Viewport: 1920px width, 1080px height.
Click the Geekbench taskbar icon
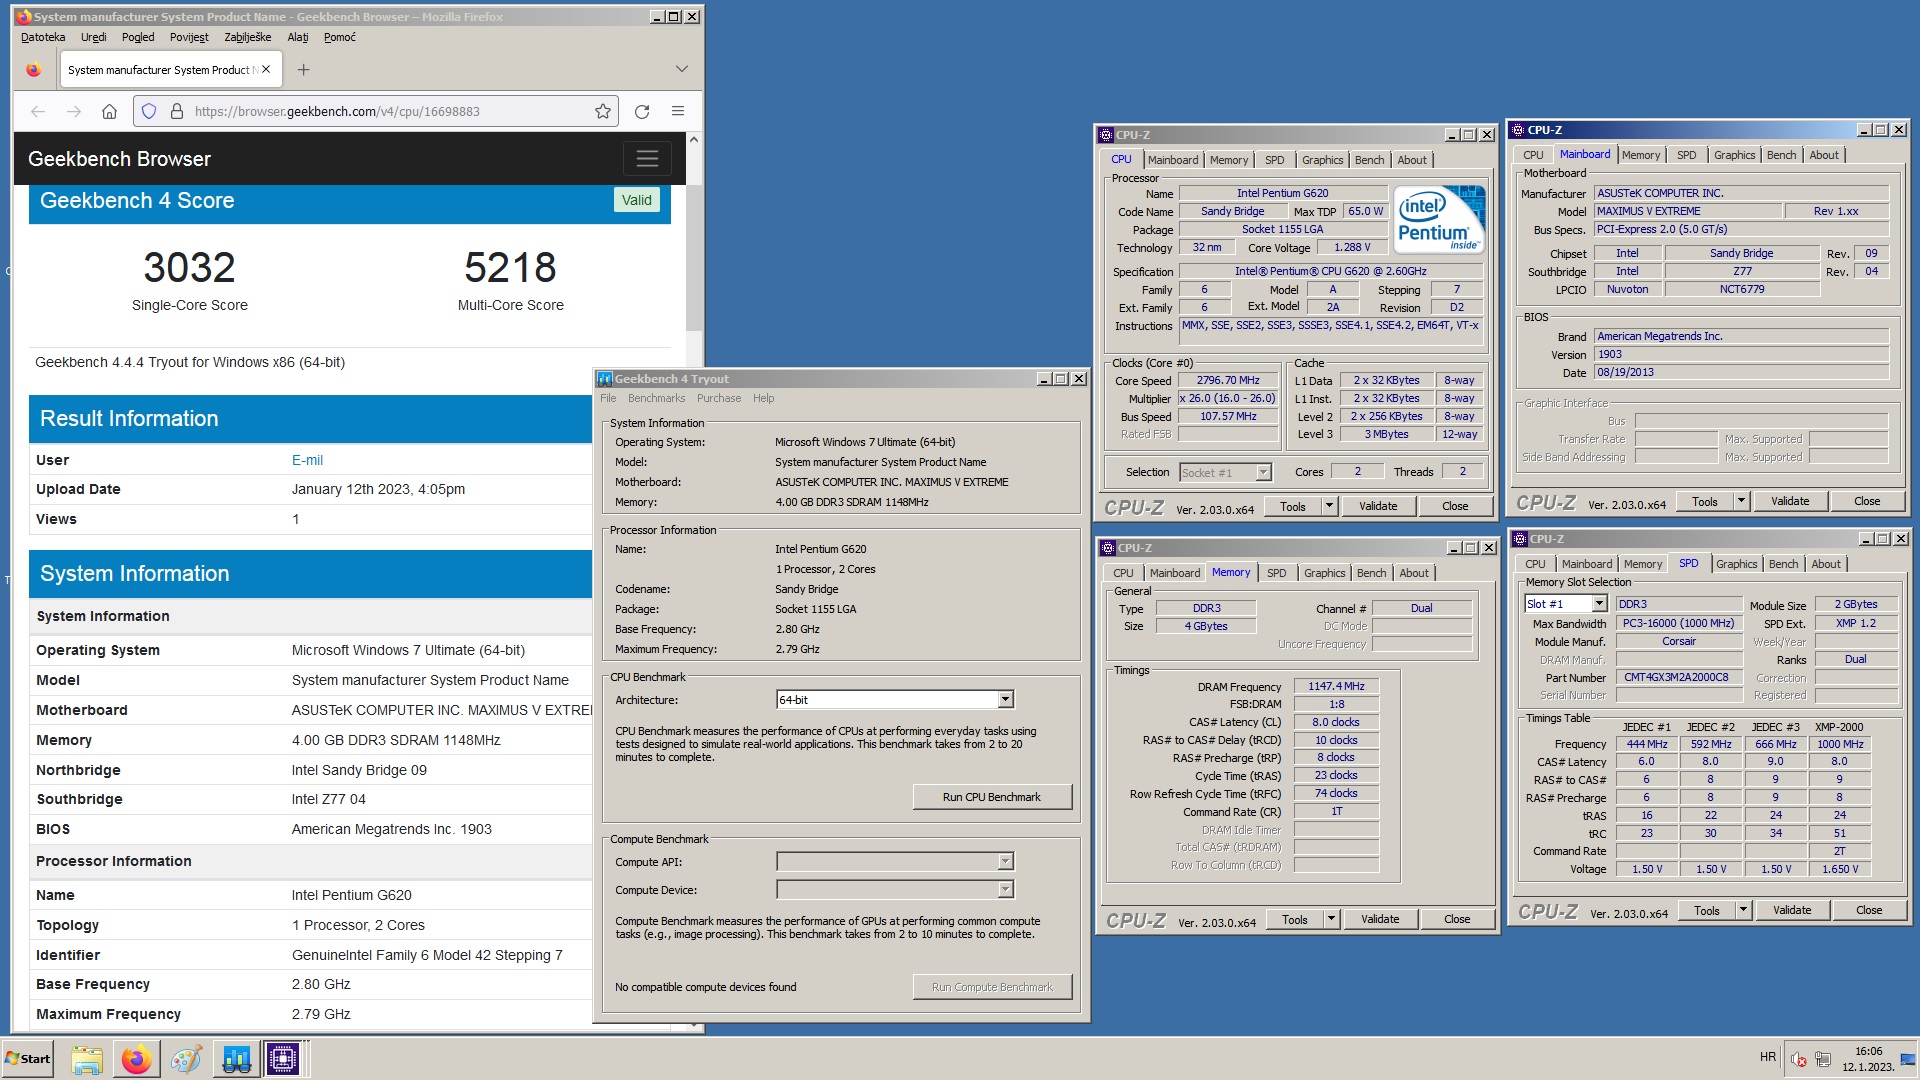236,1059
